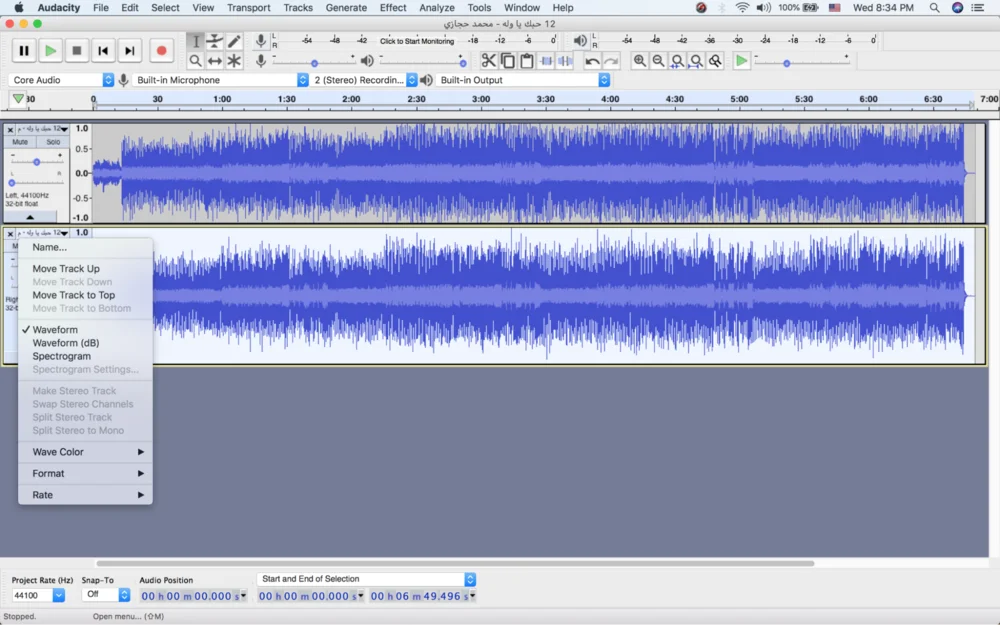Select the Selection (I-beam) tool
This screenshot has height=625, width=1000.
196,41
